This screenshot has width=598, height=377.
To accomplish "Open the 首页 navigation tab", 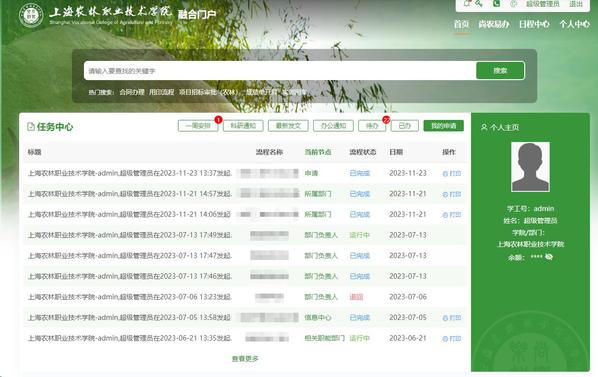I will coord(461,24).
